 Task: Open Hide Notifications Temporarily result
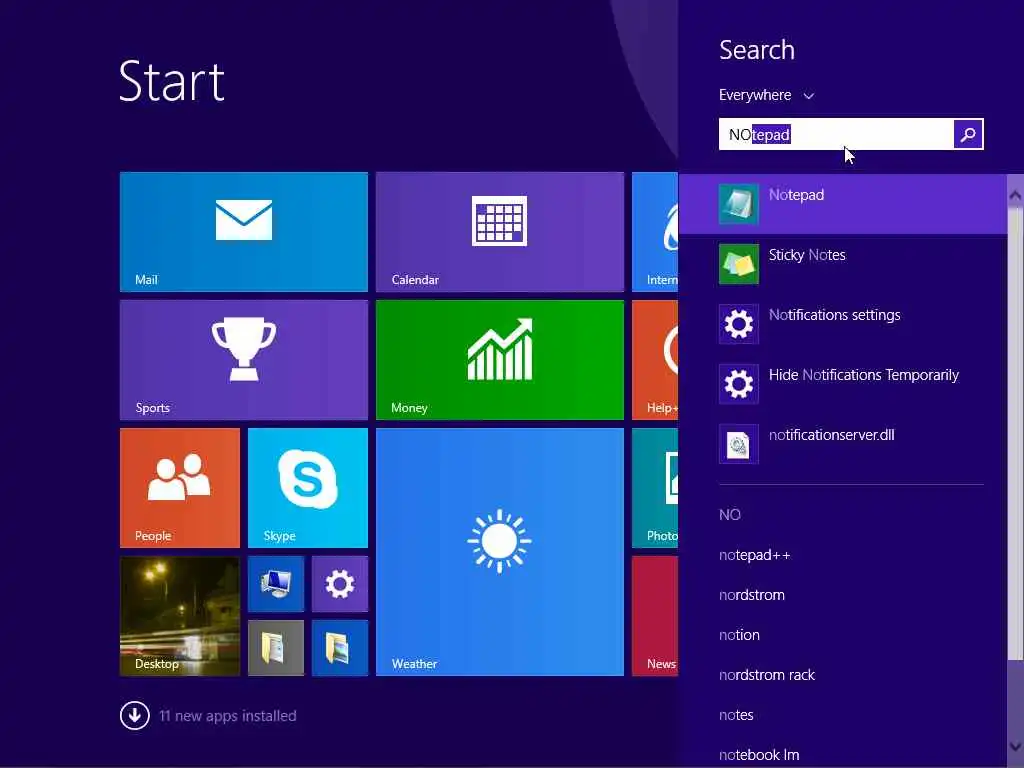(843, 384)
